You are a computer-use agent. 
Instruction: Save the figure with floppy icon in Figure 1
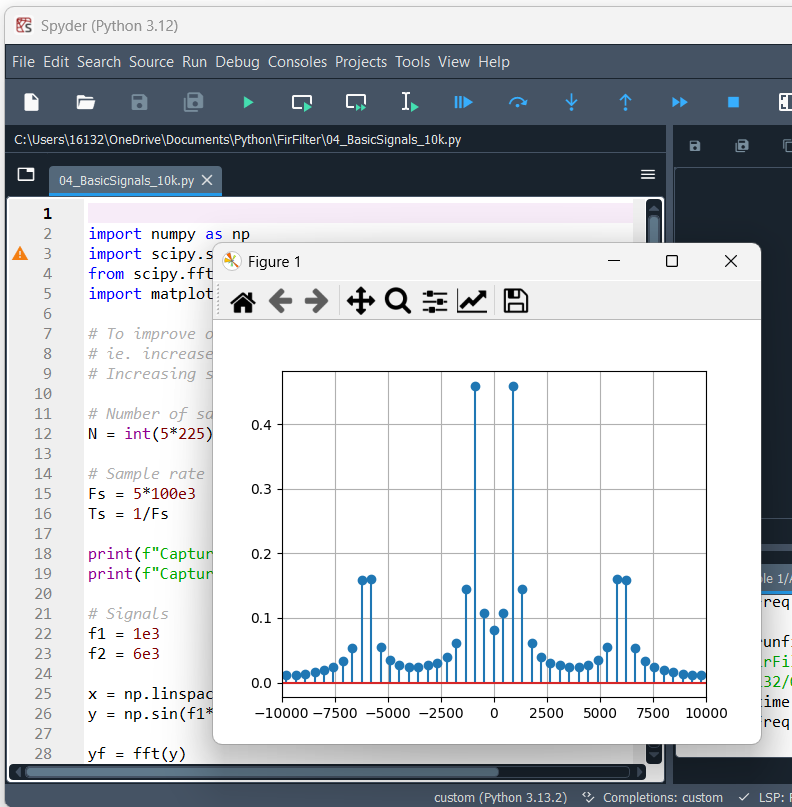[x=516, y=301]
